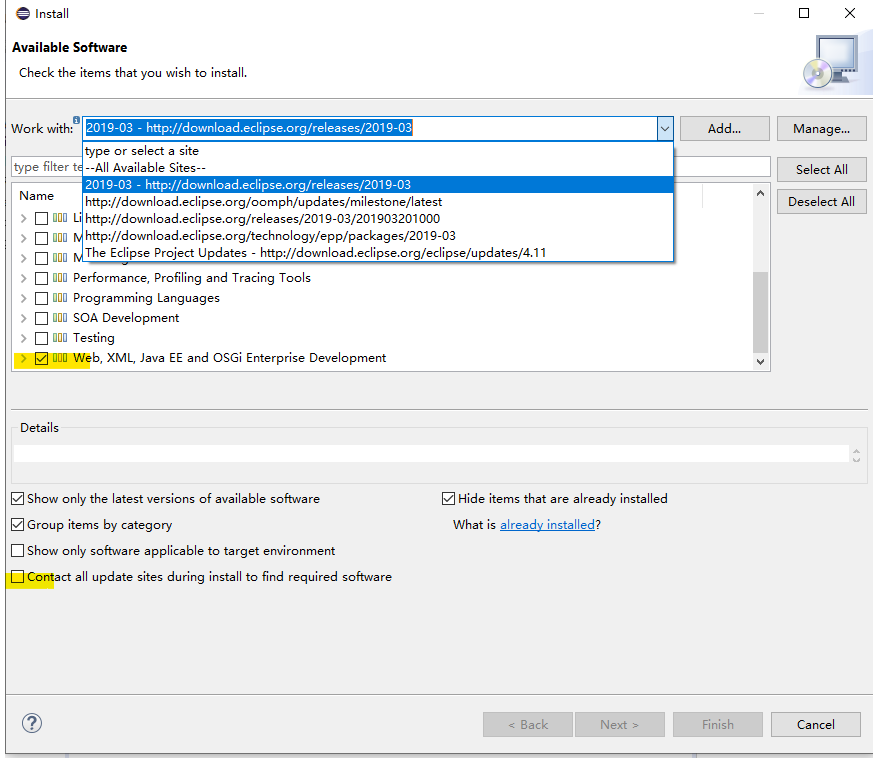The width and height of the screenshot is (873, 758).
Task: Click inside the Work with site text box
Action: (370, 128)
